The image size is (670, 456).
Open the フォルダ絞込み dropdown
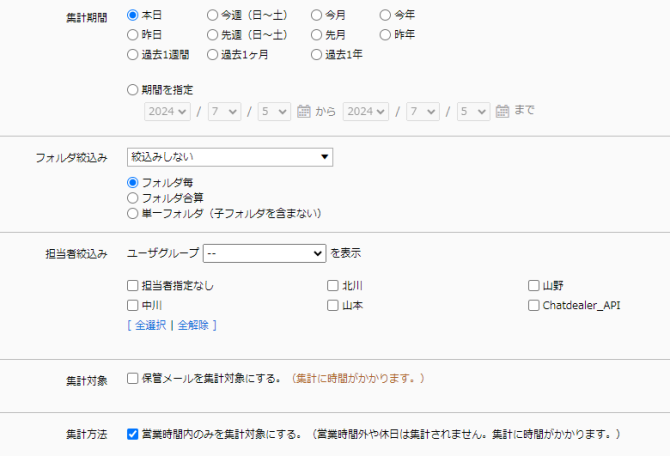tap(230, 157)
